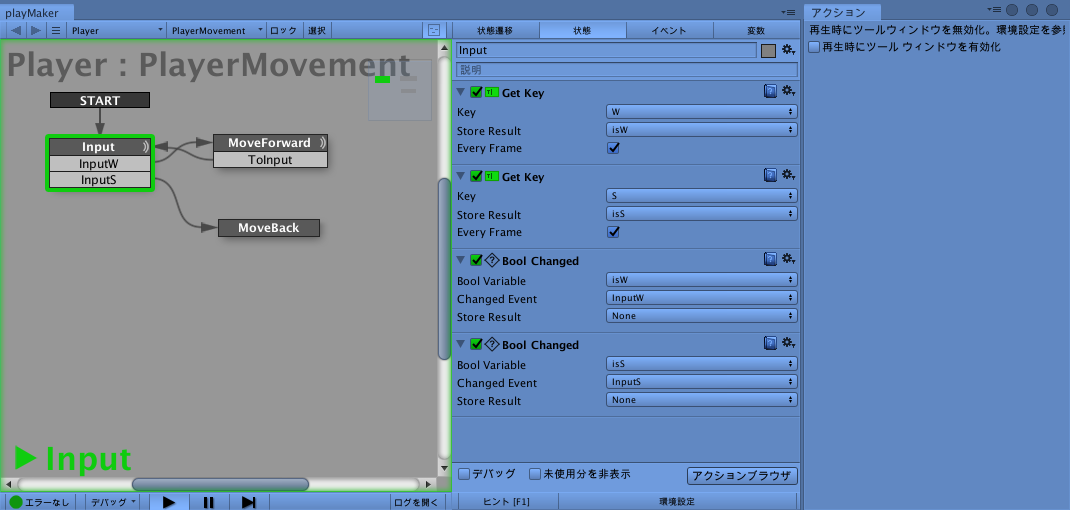Toggle the minimap icon in graph toolbar

pyautogui.click(x=434, y=30)
